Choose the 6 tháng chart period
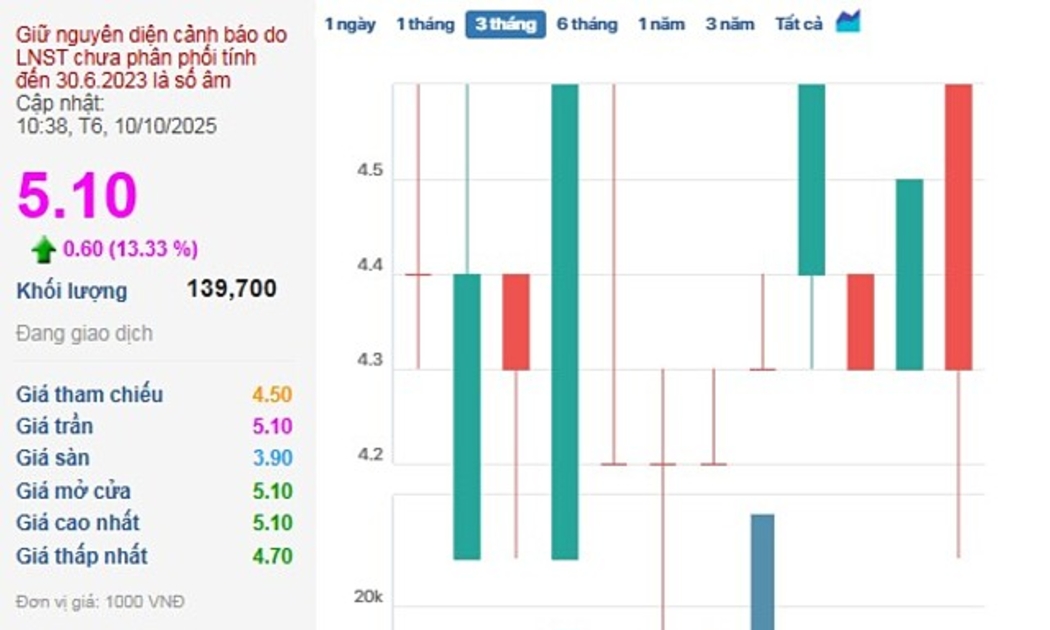The image size is (1050, 630). [x=587, y=24]
